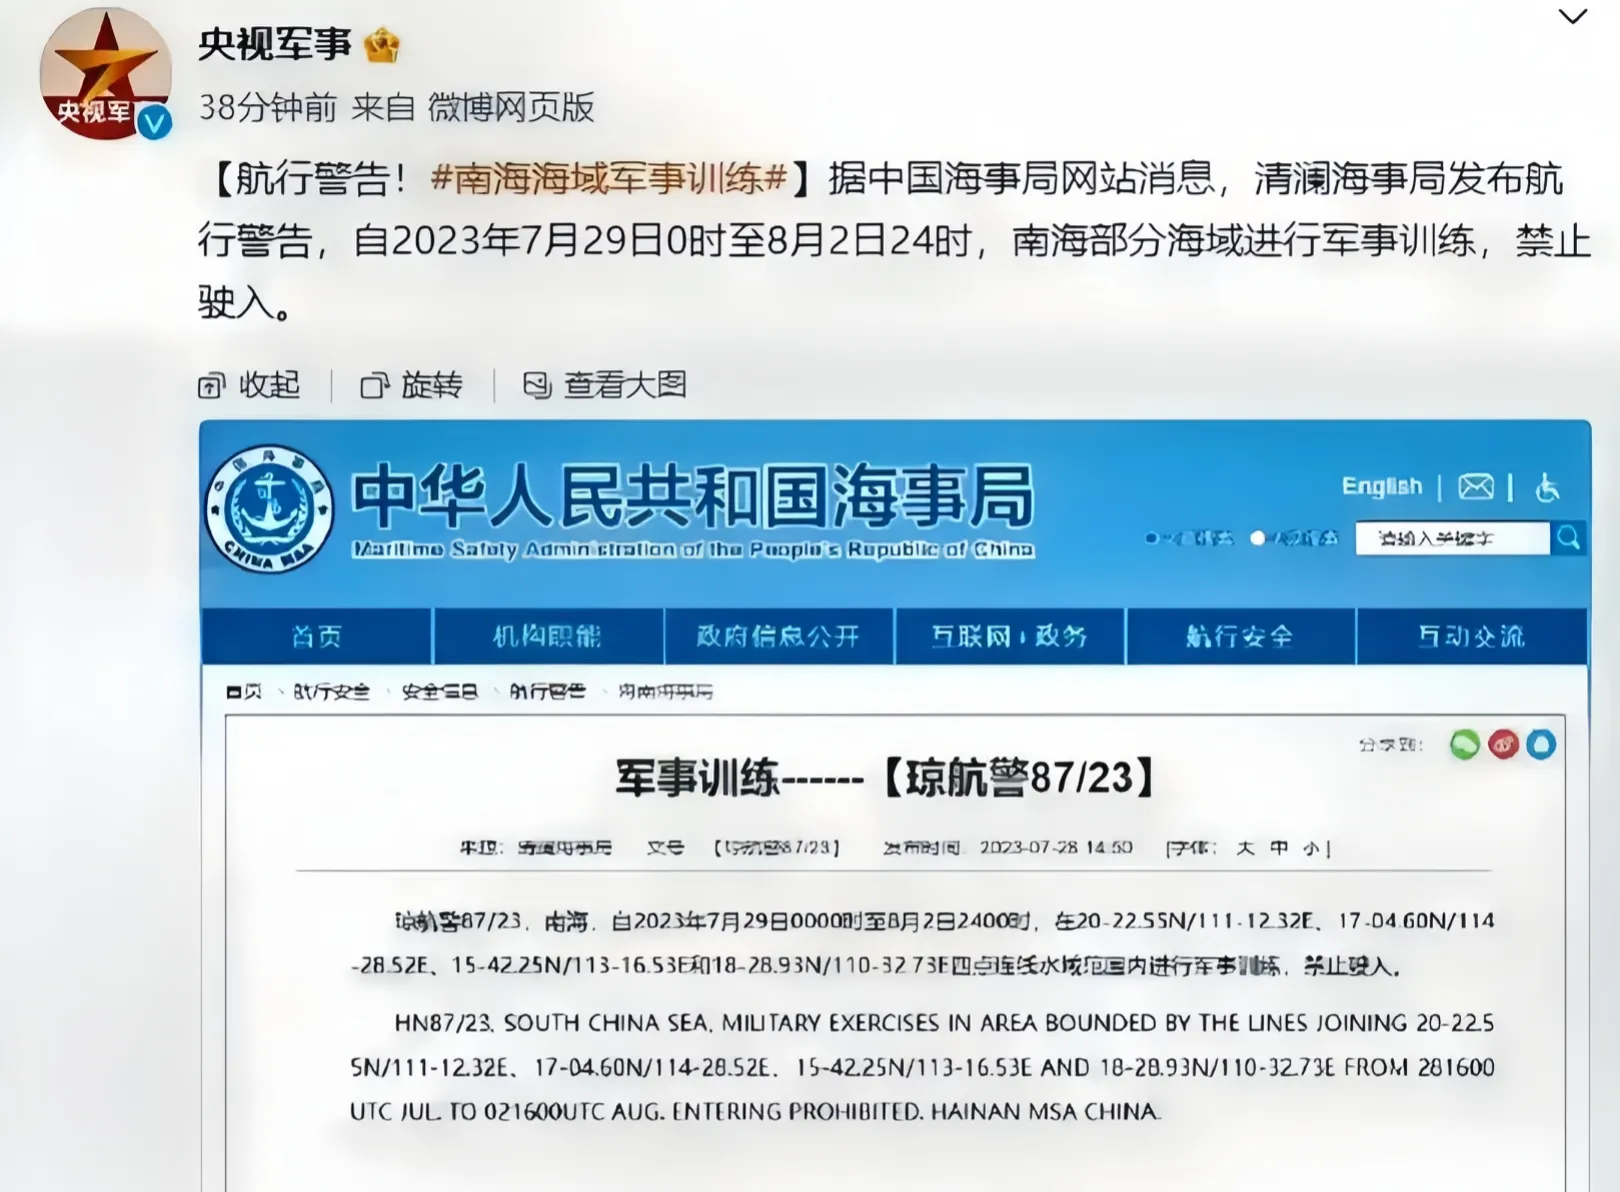Click the 查看大图 enlarge icon

click(537, 385)
